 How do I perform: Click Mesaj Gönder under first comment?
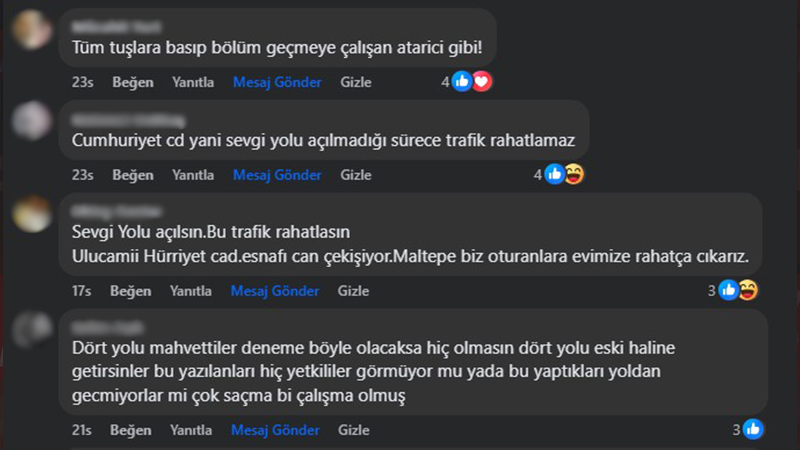[x=277, y=82]
